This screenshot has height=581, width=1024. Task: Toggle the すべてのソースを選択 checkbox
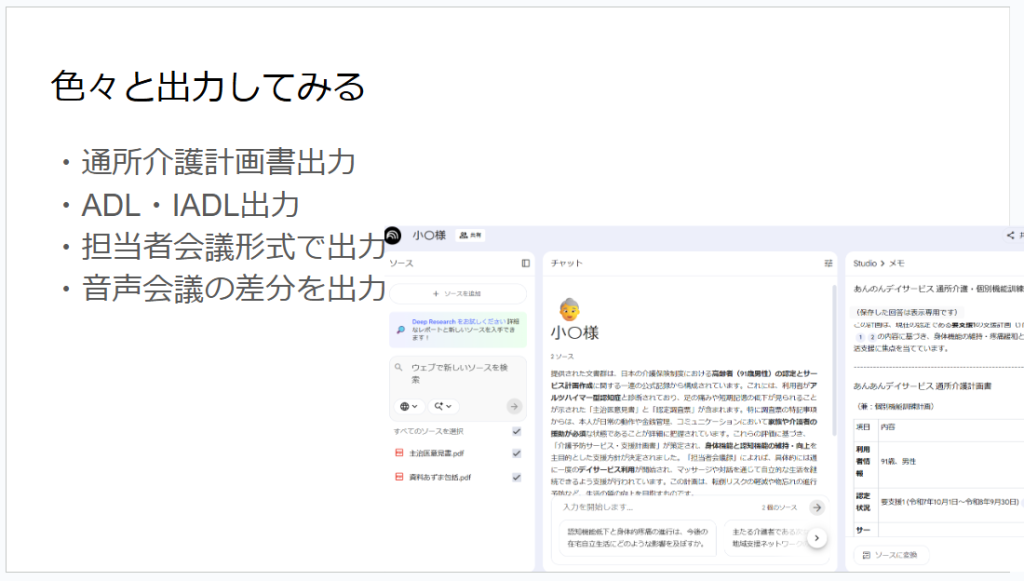tap(516, 431)
